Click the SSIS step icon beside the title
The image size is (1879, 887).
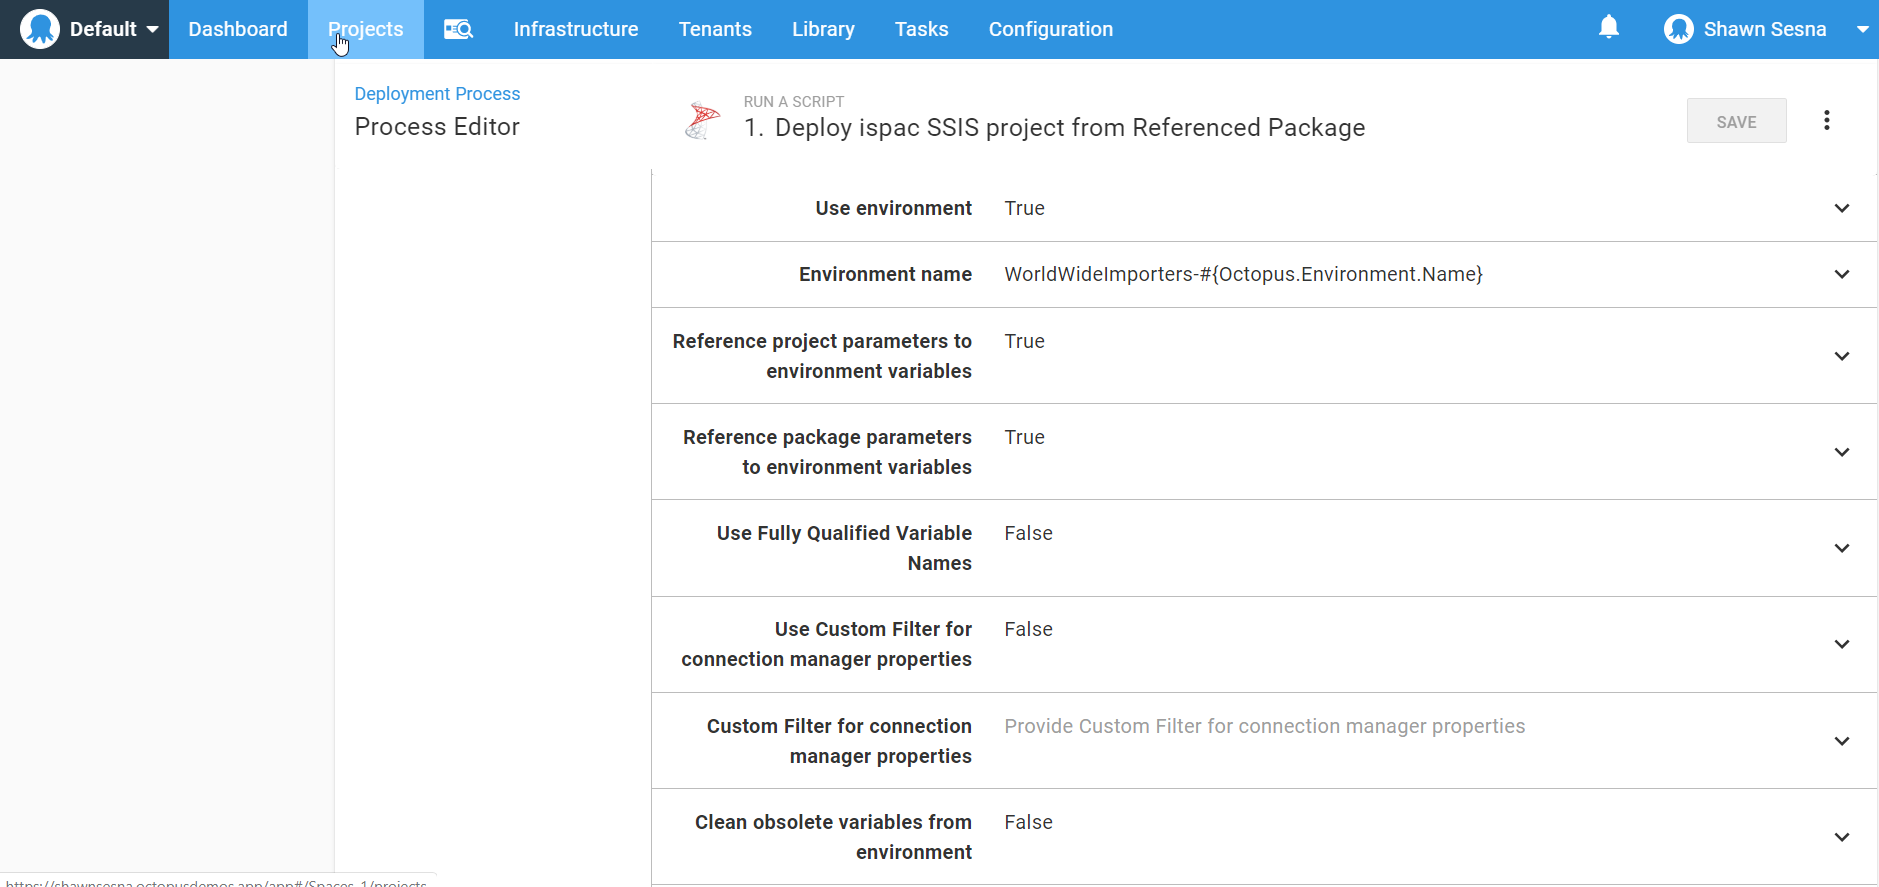click(702, 121)
